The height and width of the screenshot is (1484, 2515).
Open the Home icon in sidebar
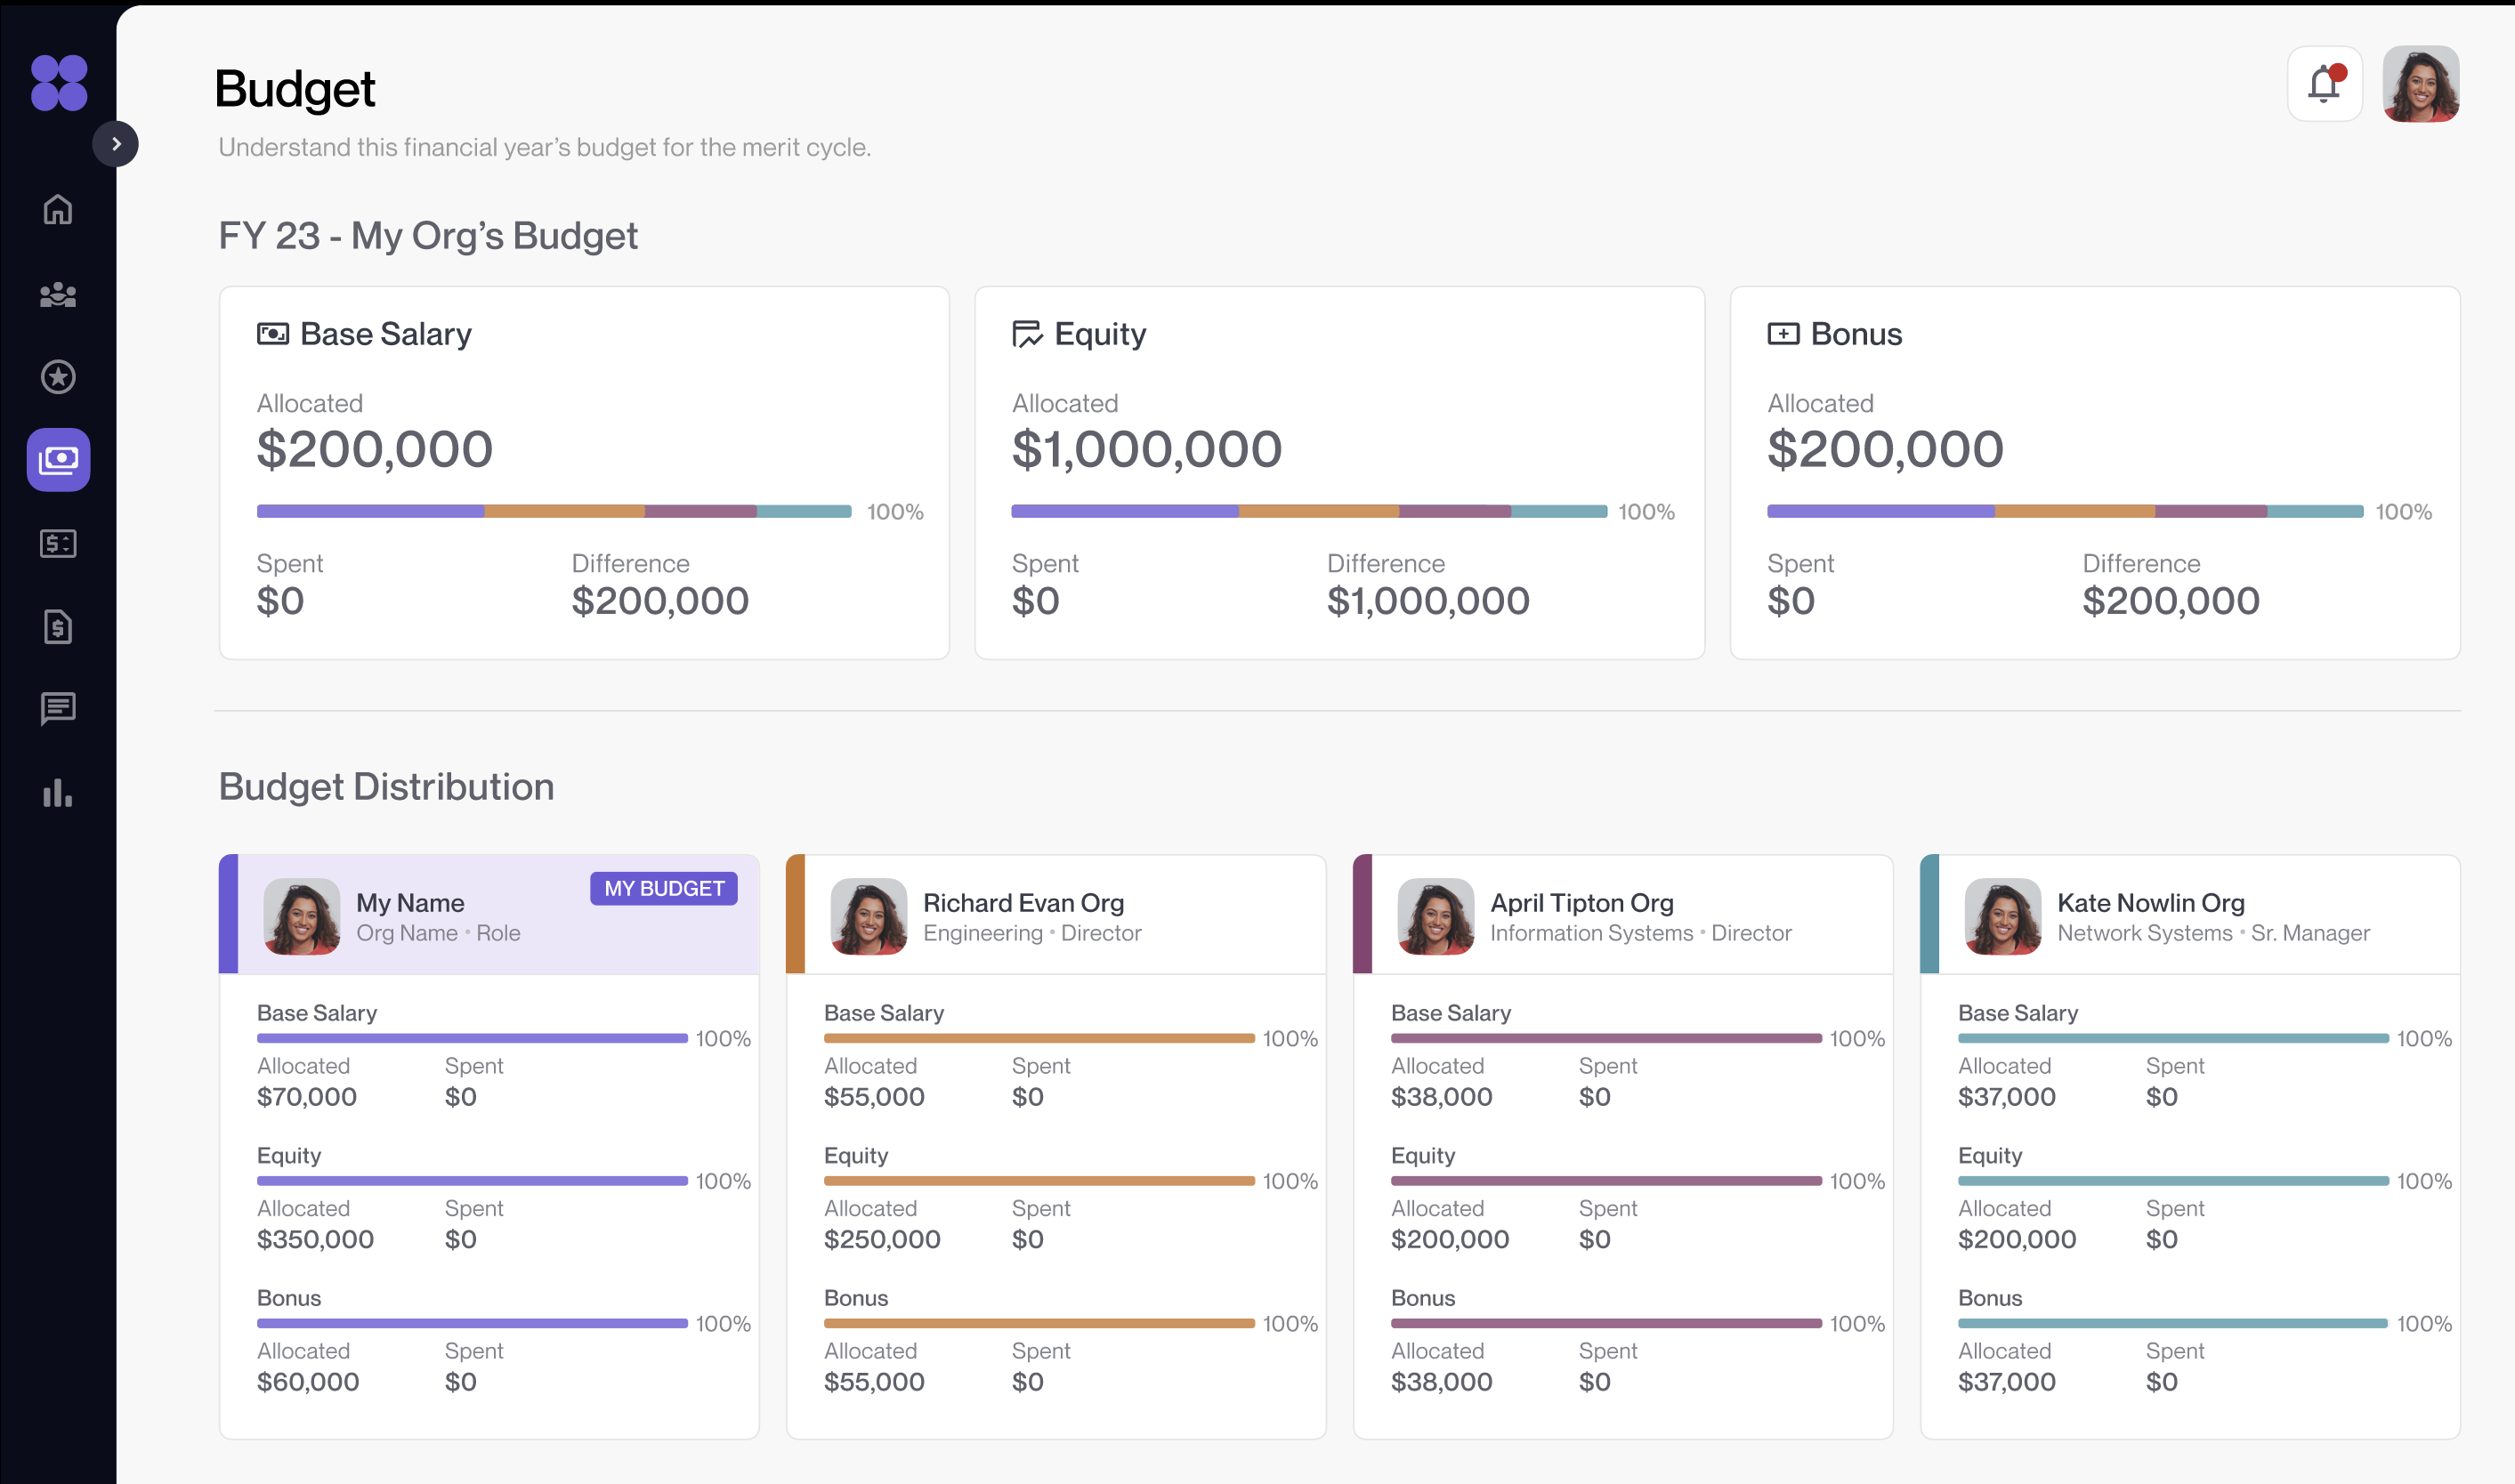(58, 210)
